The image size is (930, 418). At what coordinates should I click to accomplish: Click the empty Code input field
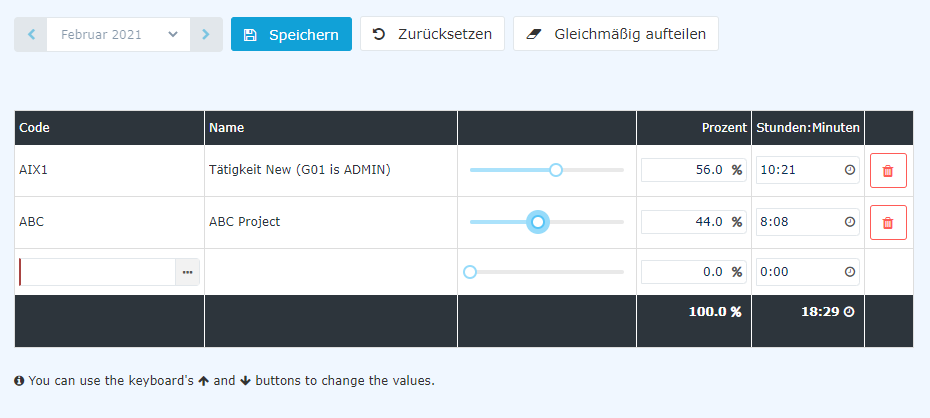[x=98, y=272]
